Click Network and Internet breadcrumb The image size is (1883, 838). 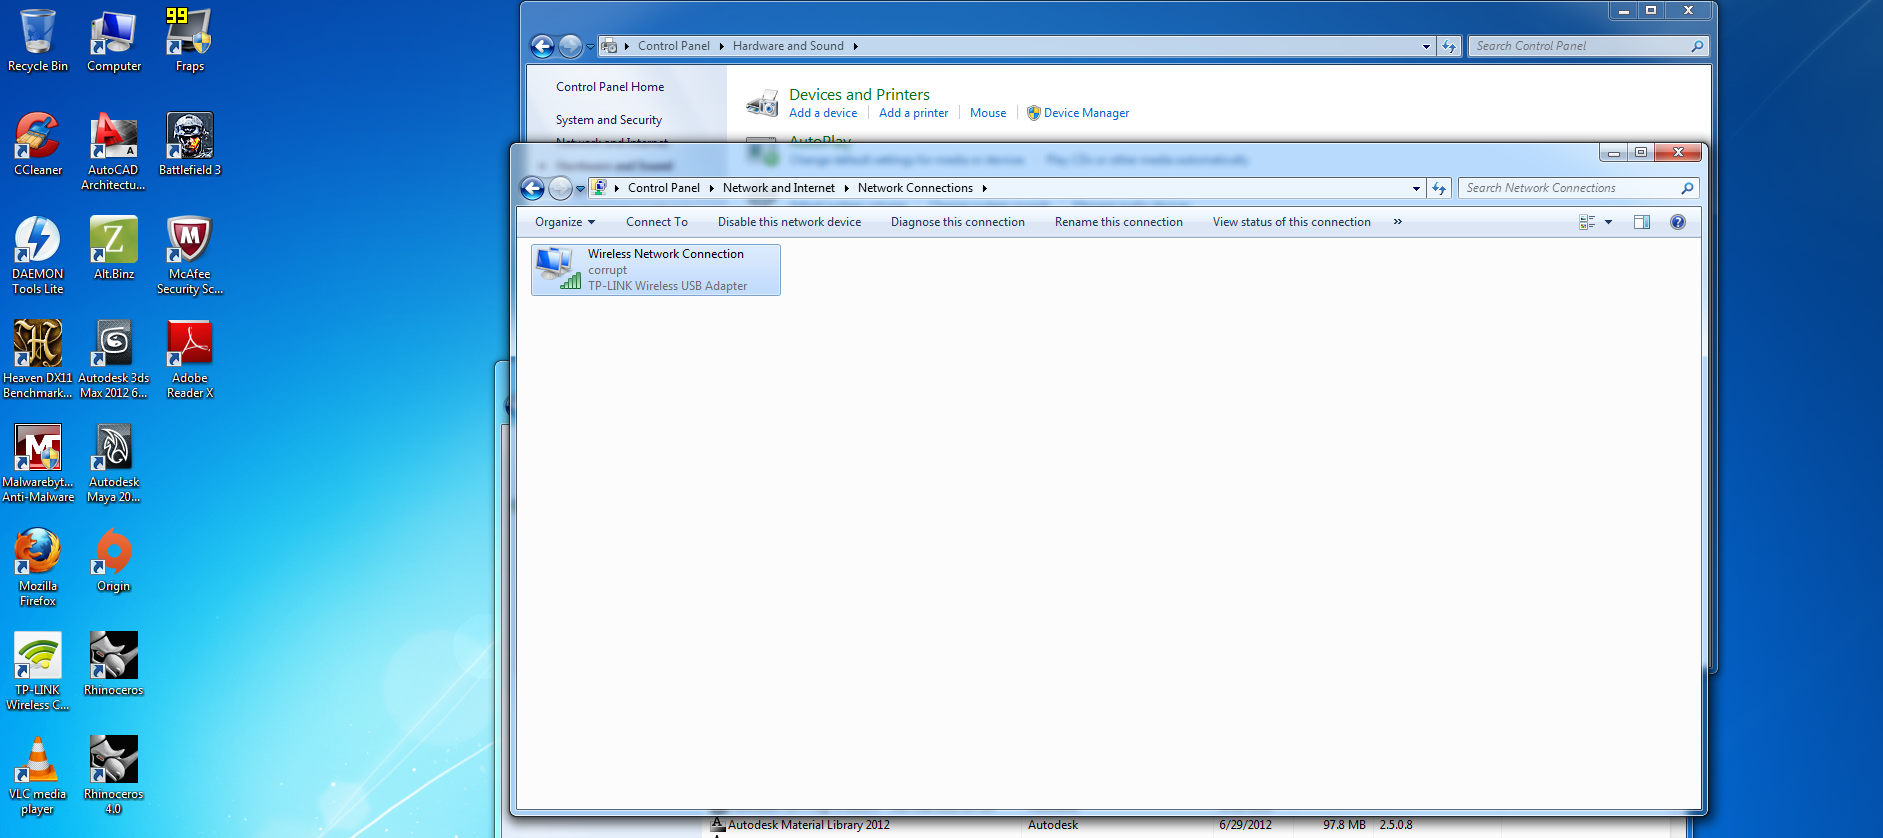[x=779, y=188]
